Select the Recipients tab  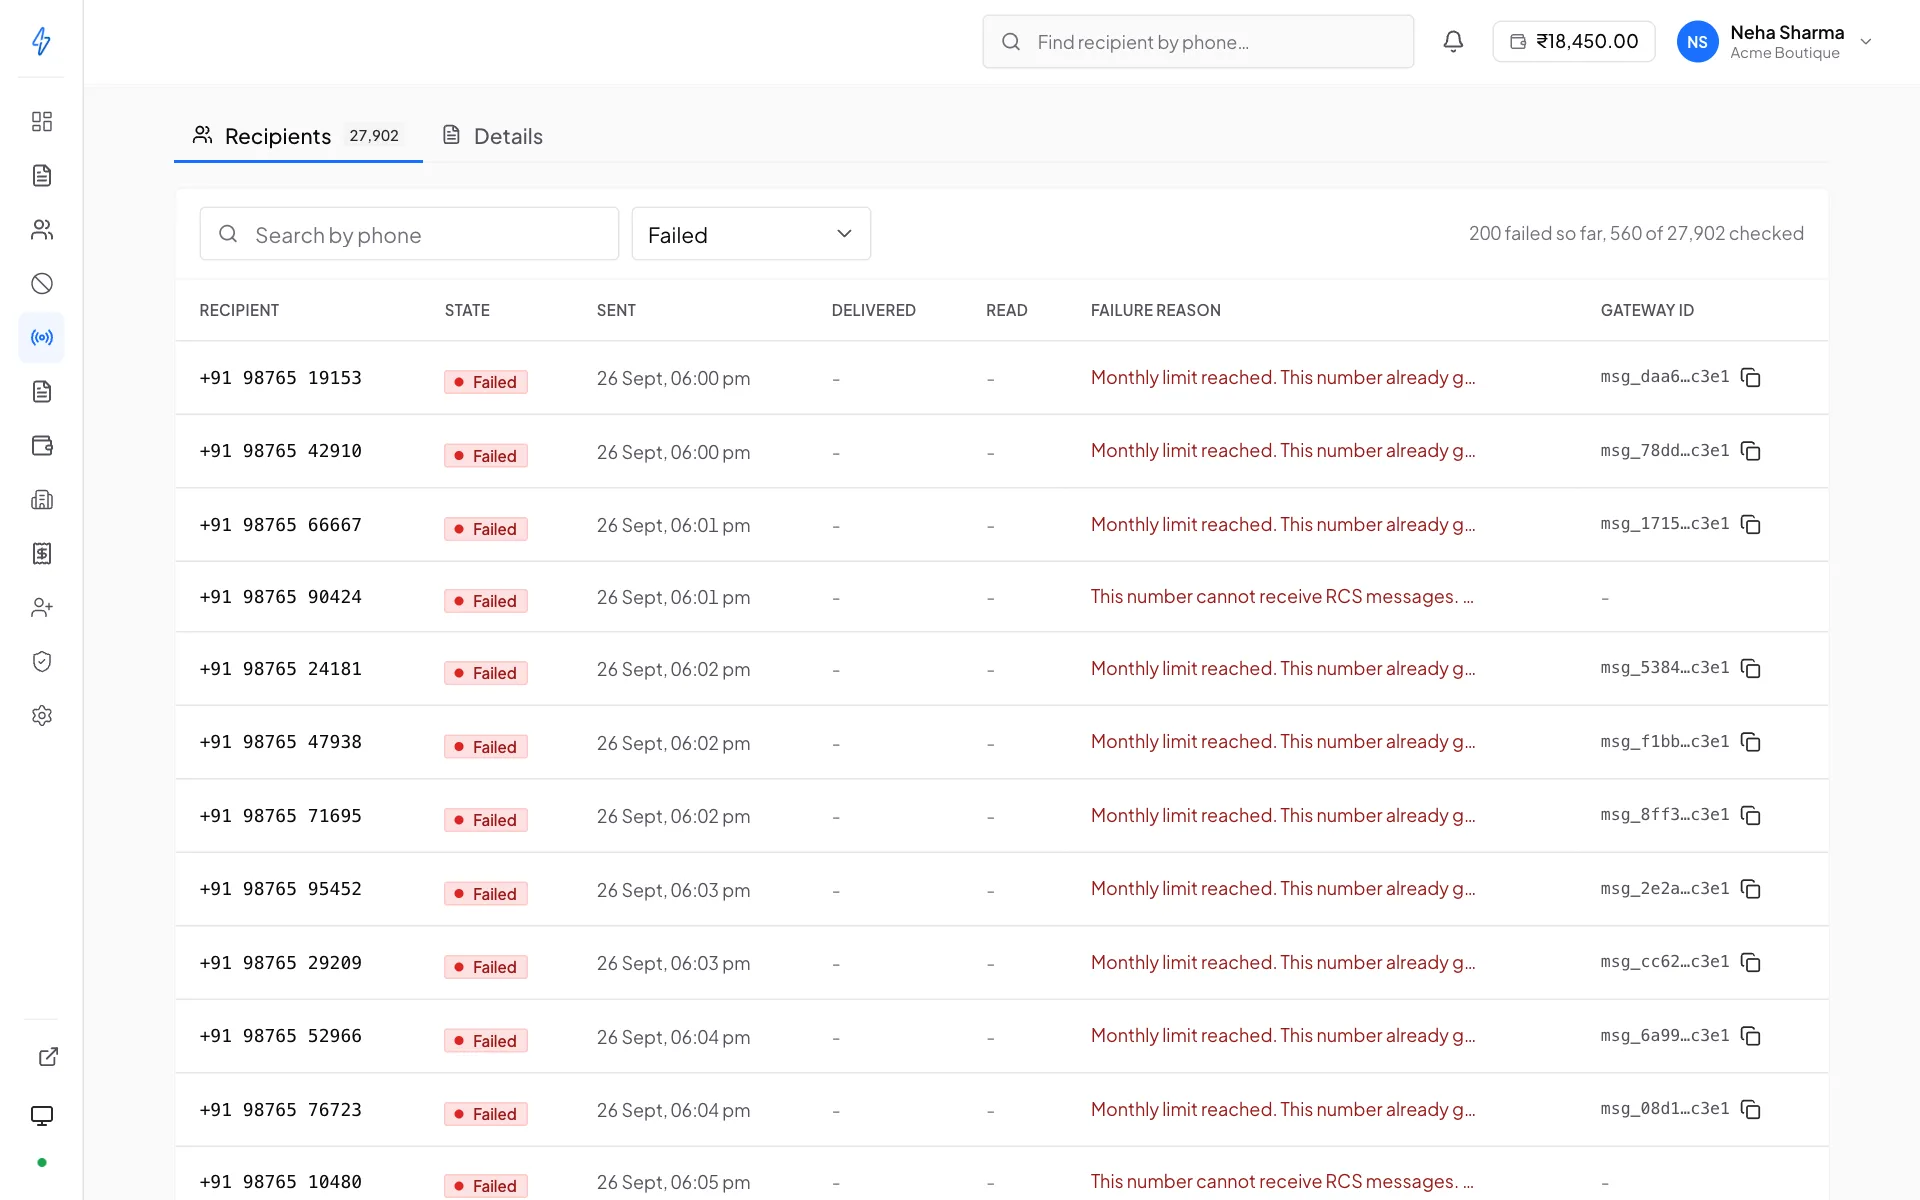(298, 136)
